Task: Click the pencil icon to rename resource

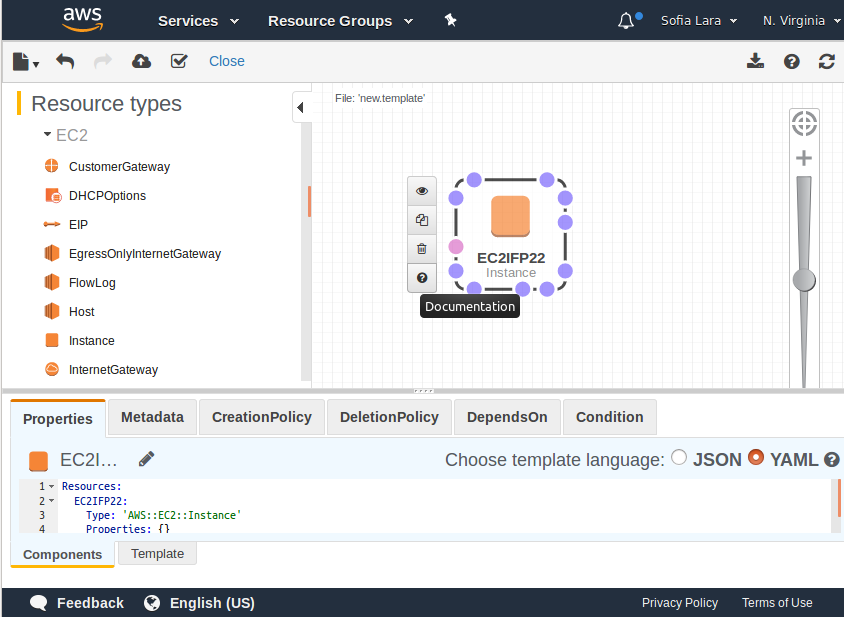Action: pos(147,459)
